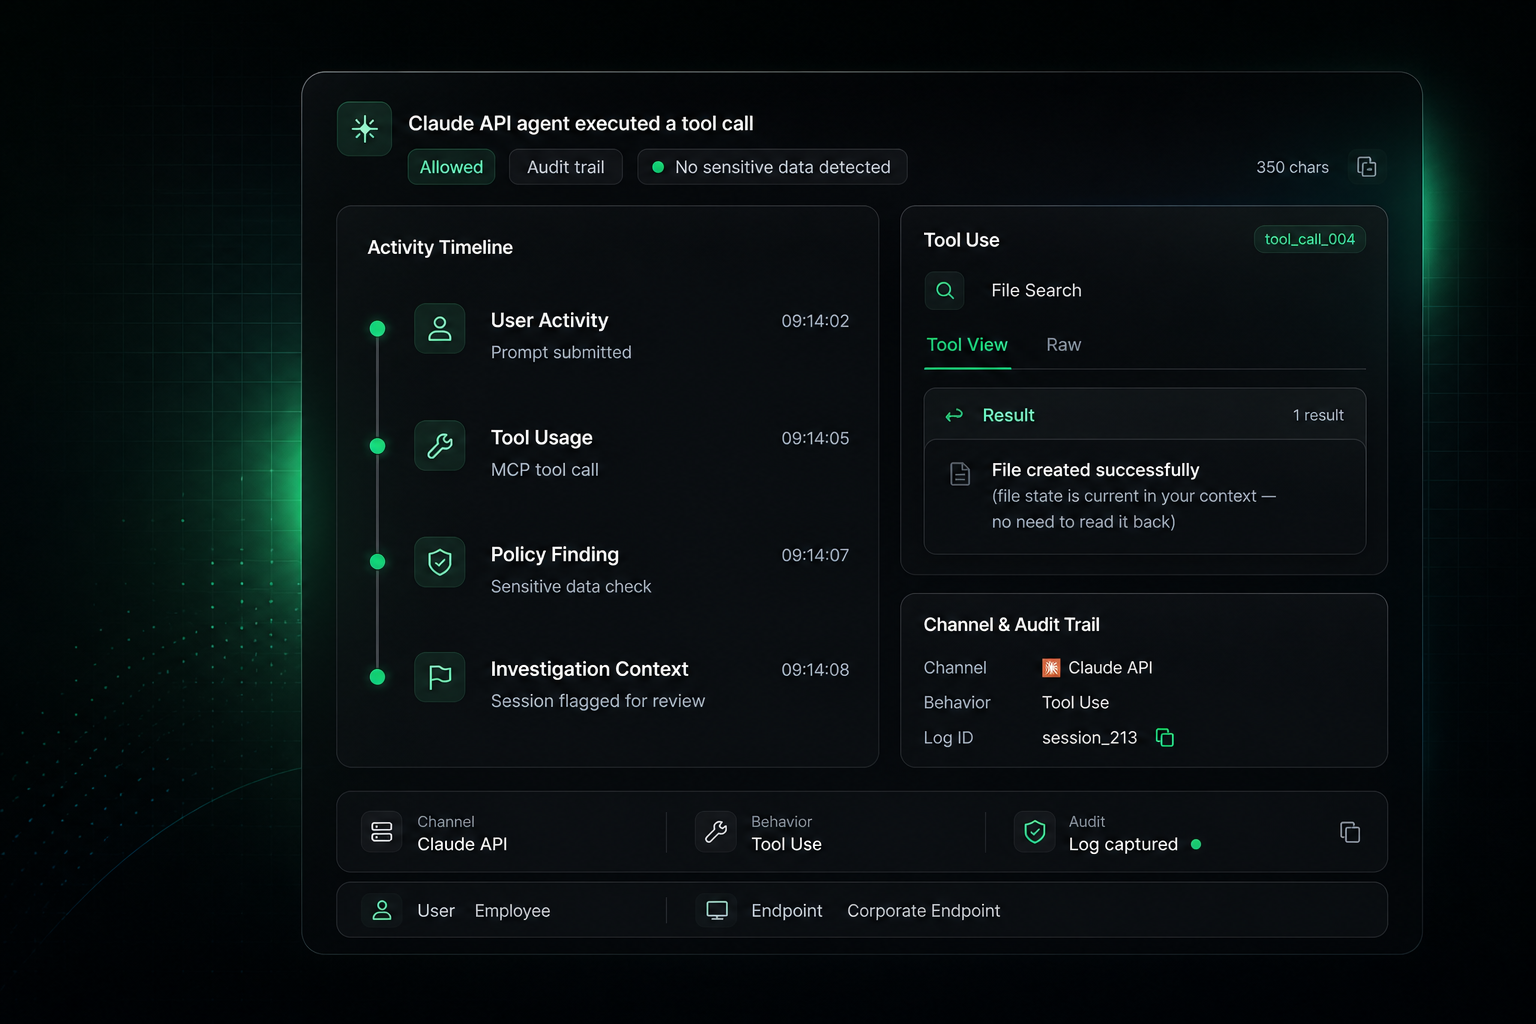
Task: Click the Tool Use value in summary bar
Action: [786, 845]
